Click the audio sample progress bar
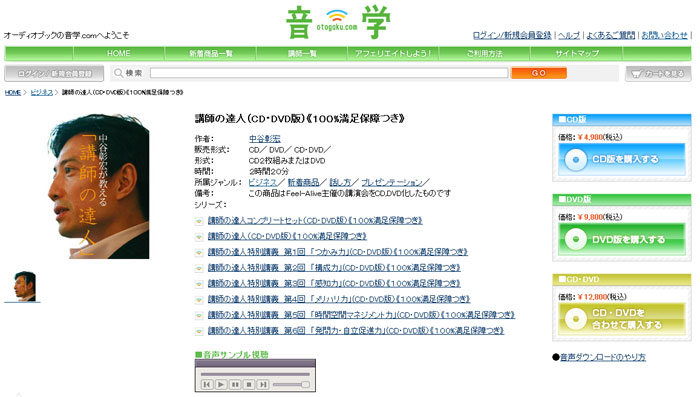This screenshot has width=700, height=397. tap(255, 374)
